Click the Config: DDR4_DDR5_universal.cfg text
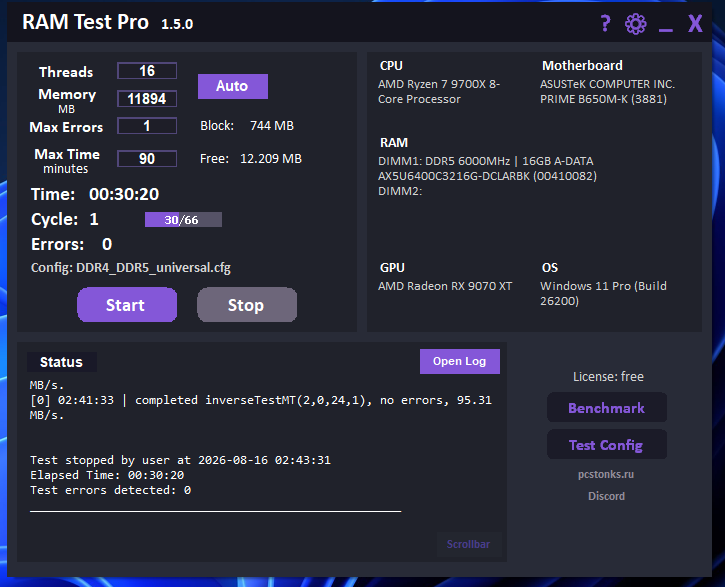Image resolution: width=725 pixels, height=587 pixels. tap(131, 268)
